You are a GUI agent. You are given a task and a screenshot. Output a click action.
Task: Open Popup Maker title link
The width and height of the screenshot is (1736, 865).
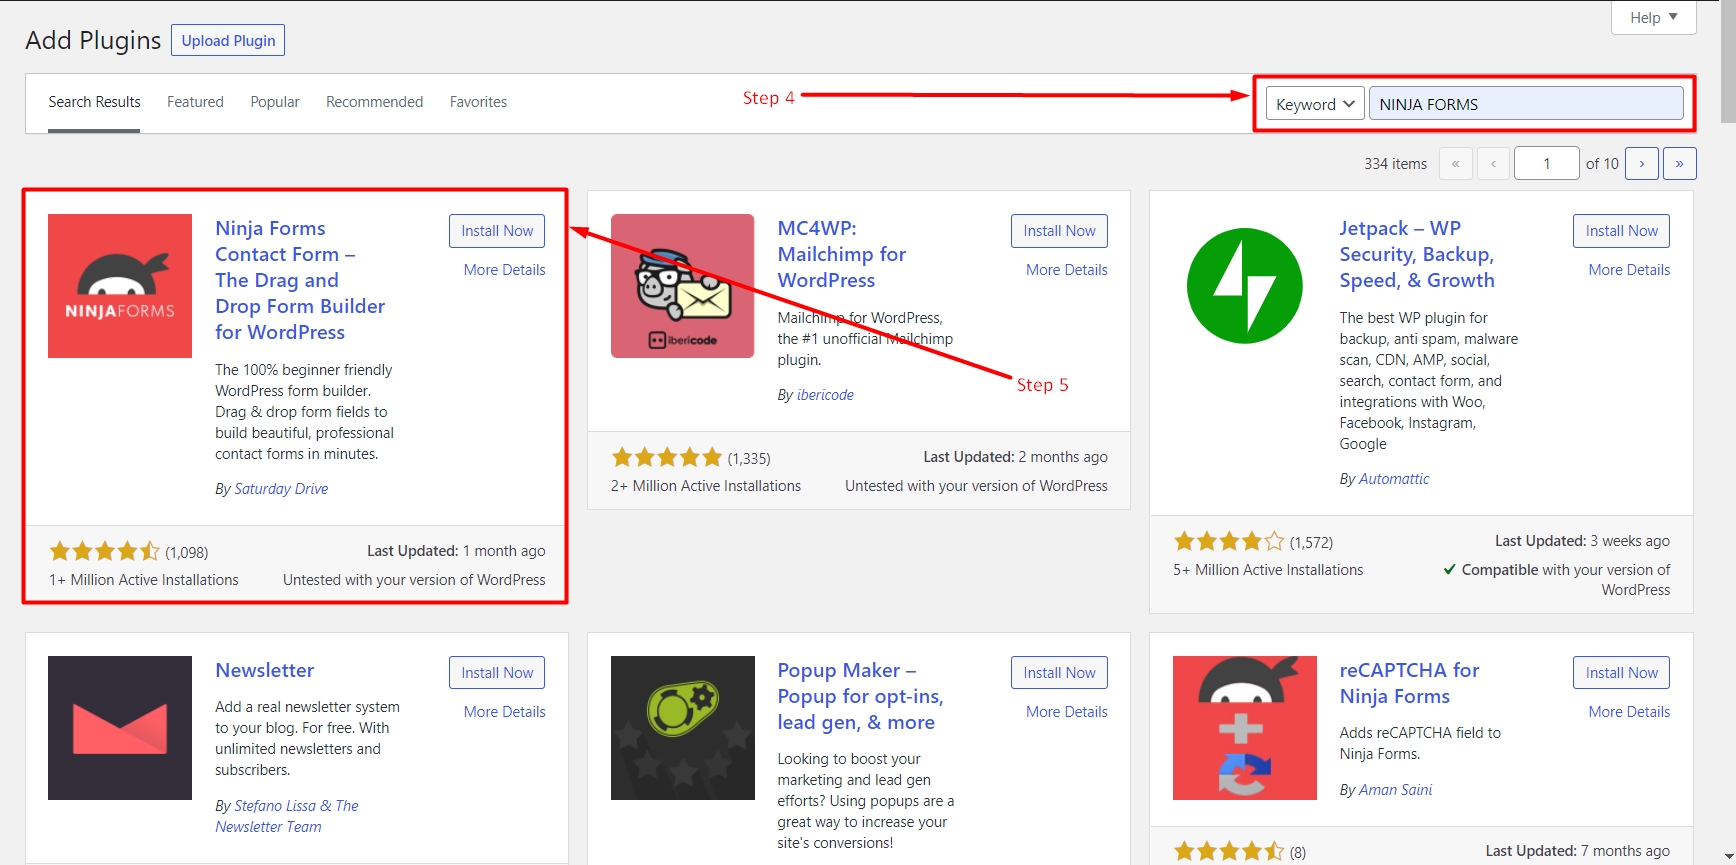(860, 696)
